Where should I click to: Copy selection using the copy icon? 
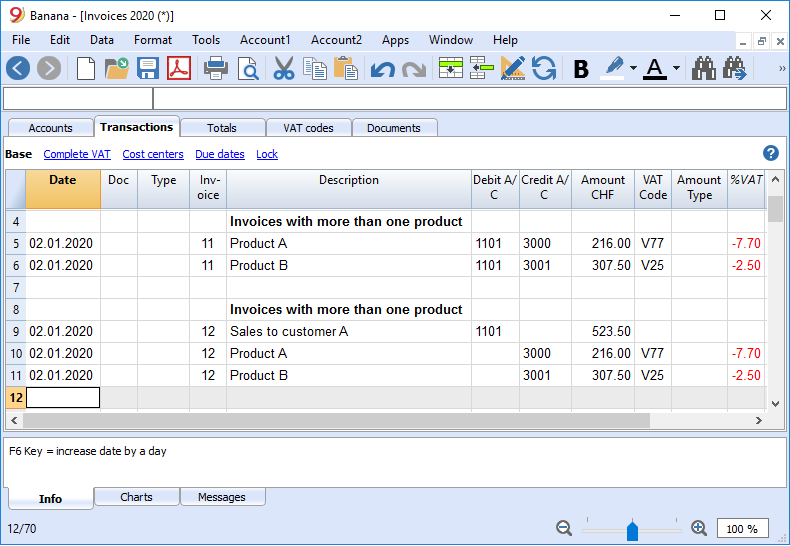tap(315, 68)
